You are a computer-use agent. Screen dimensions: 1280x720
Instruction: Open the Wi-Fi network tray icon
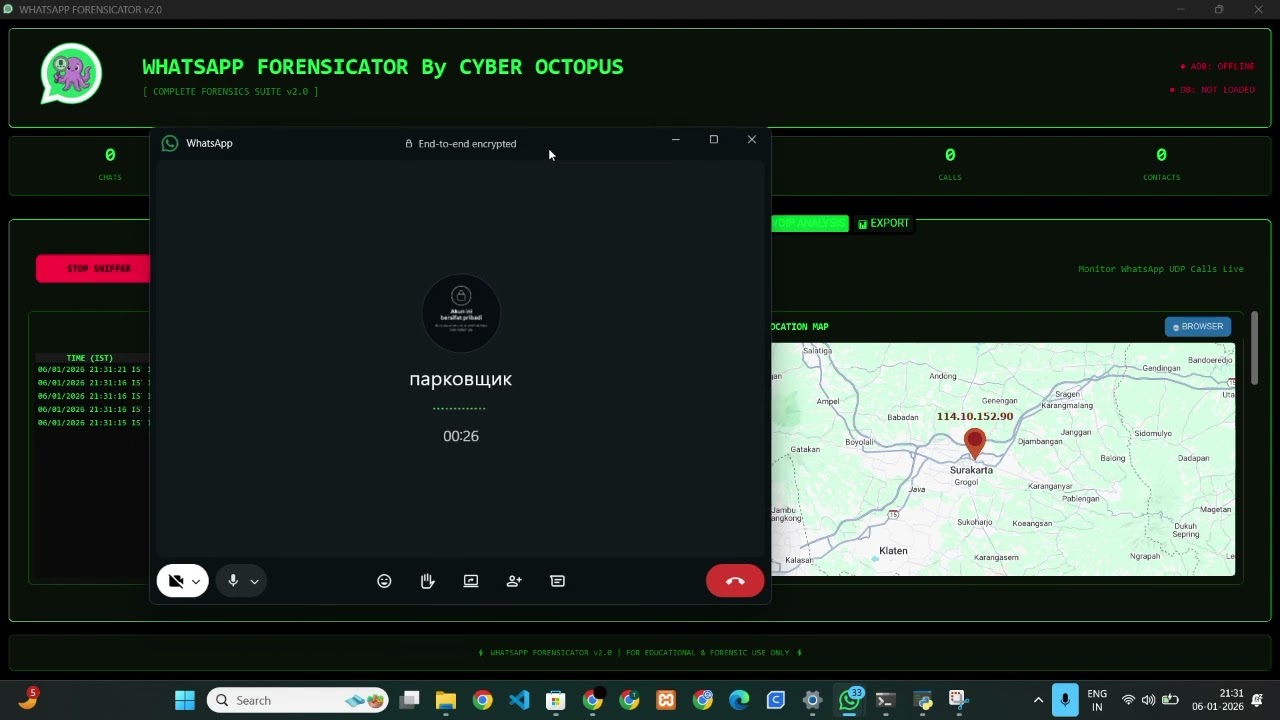(x=1128, y=700)
